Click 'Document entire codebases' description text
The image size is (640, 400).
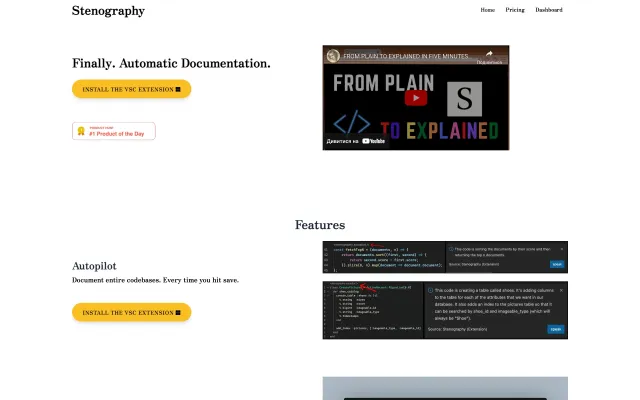(x=155, y=280)
